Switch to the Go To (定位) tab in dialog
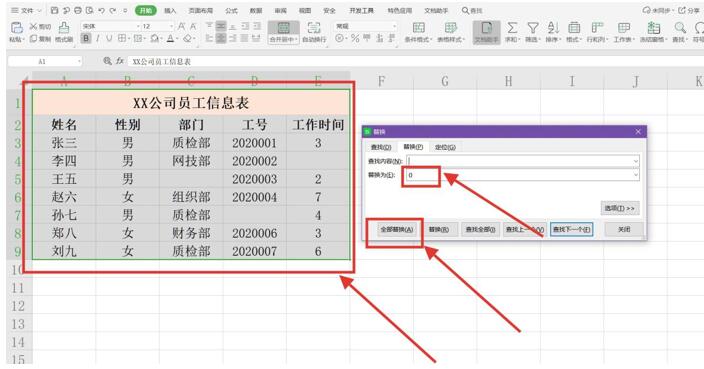 click(445, 147)
